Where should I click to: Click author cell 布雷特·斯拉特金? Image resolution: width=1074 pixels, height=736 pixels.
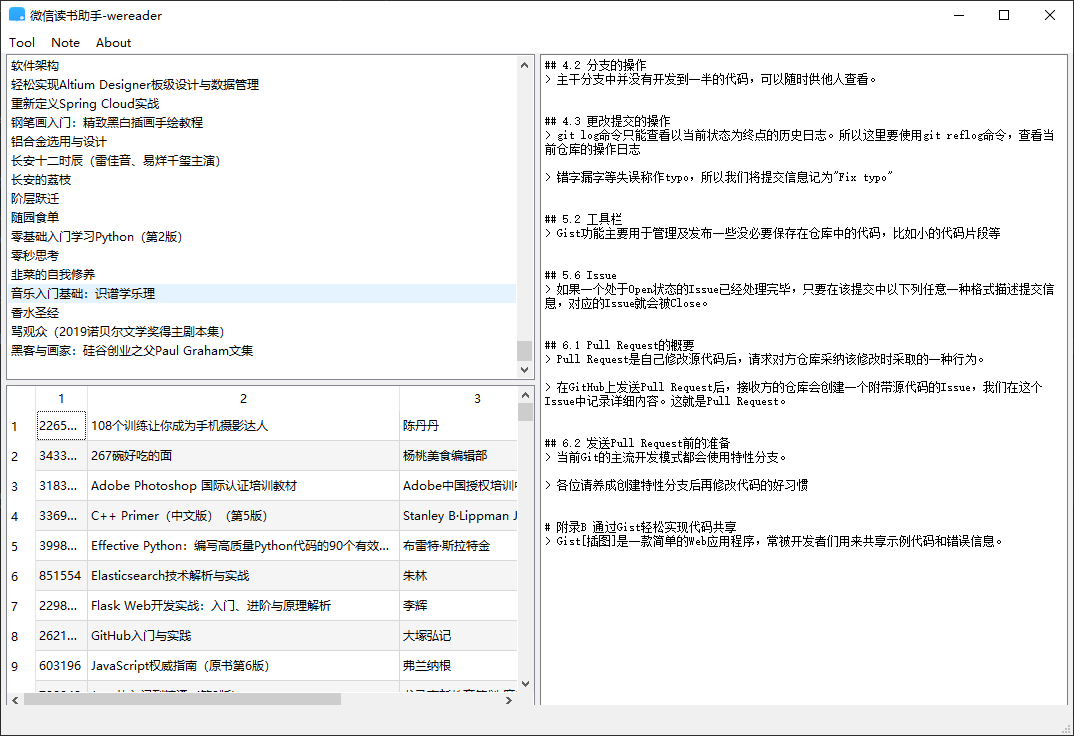pyautogui.click(x=458, y=546)
